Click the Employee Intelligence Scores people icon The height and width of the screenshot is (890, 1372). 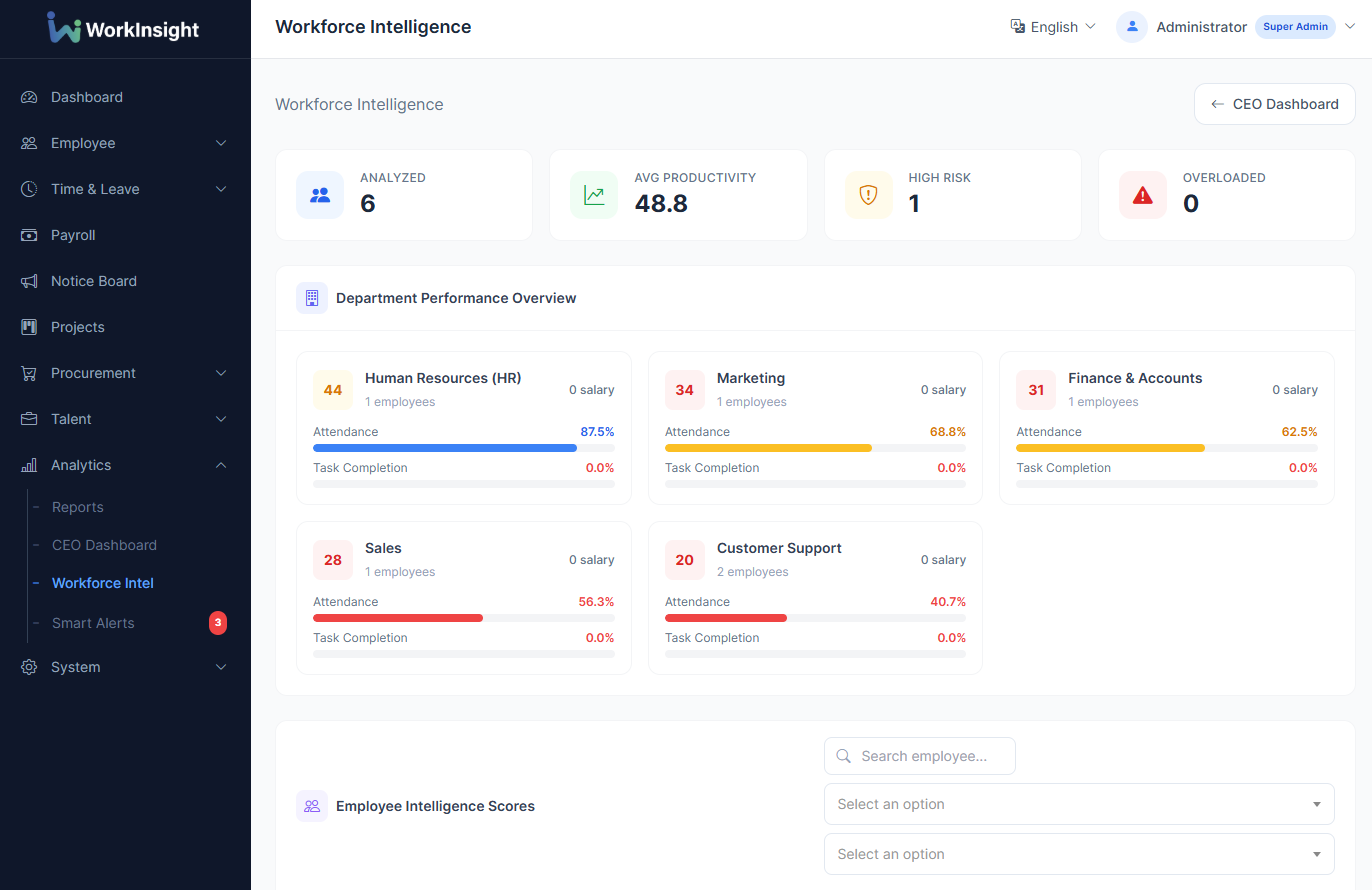pyautogui.click(x=311, y=806)
